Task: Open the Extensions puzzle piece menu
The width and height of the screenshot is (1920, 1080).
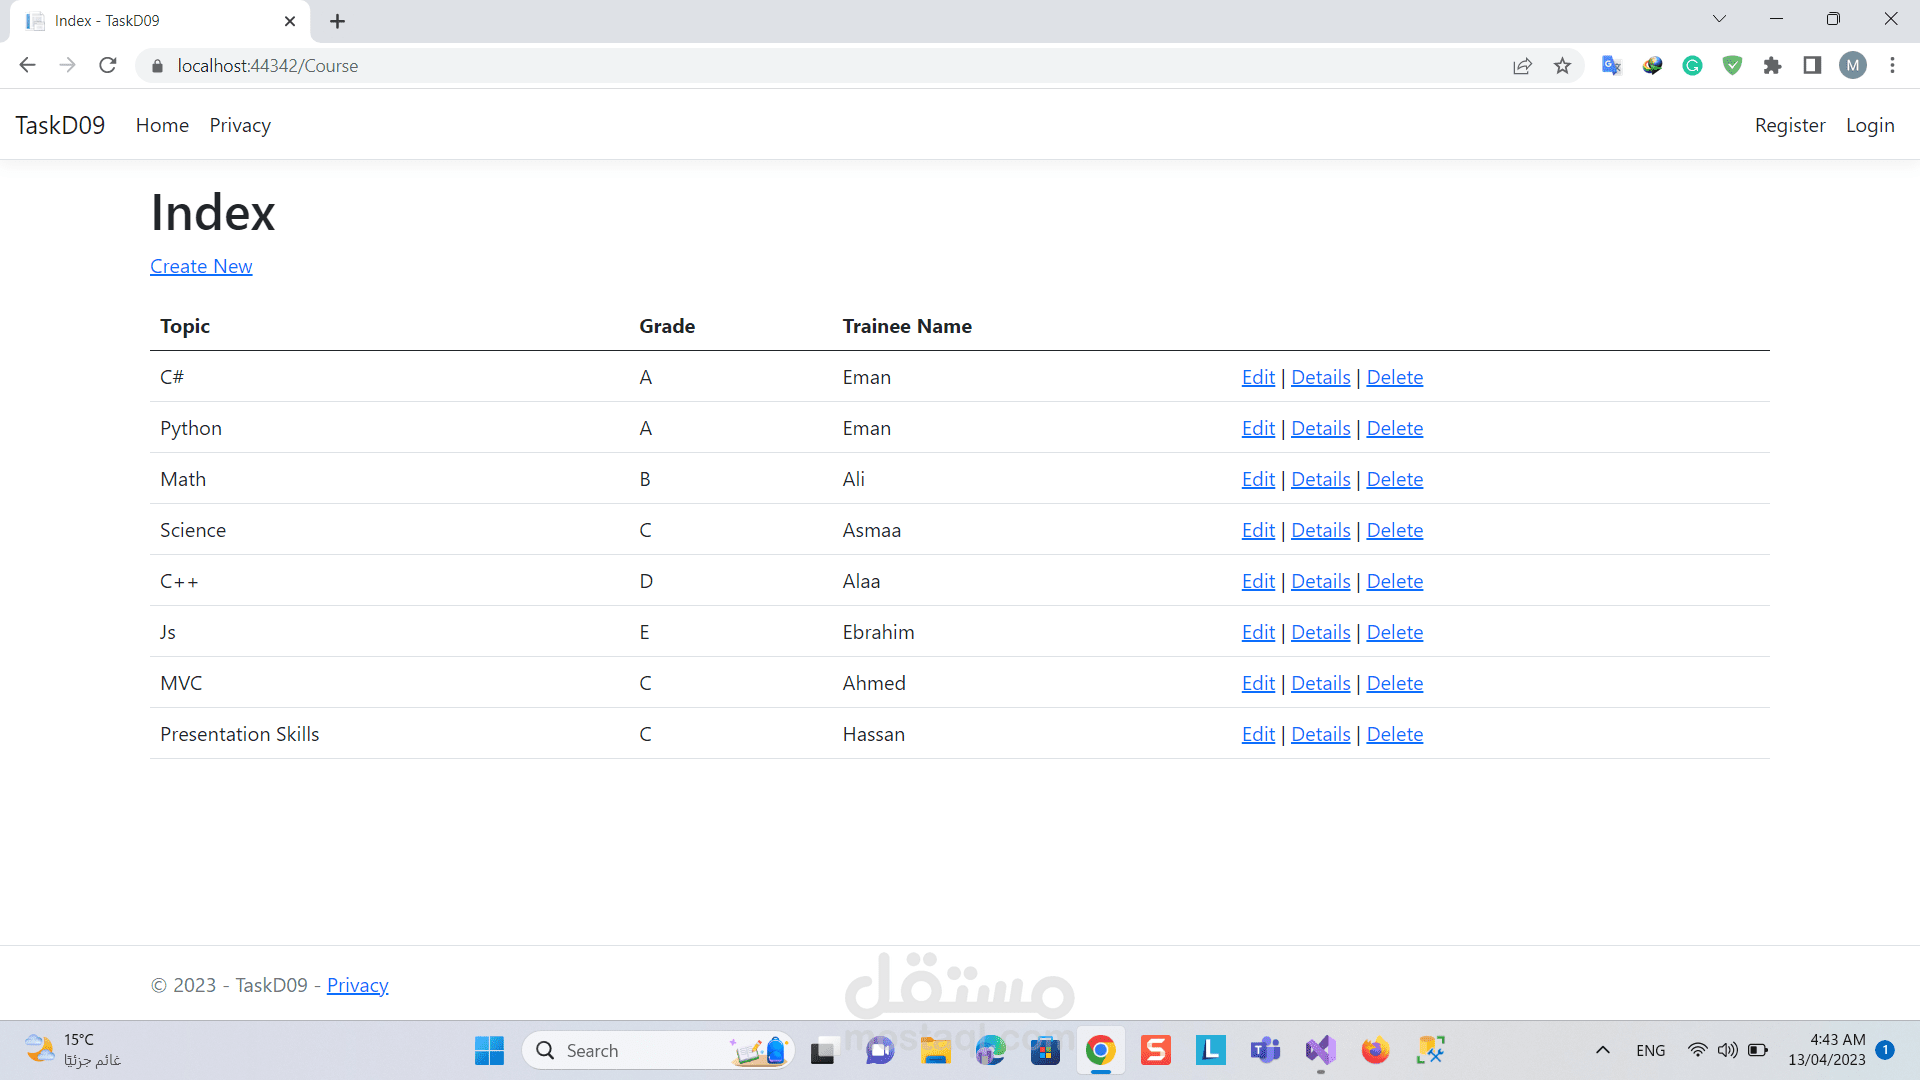Action: 1772,66
